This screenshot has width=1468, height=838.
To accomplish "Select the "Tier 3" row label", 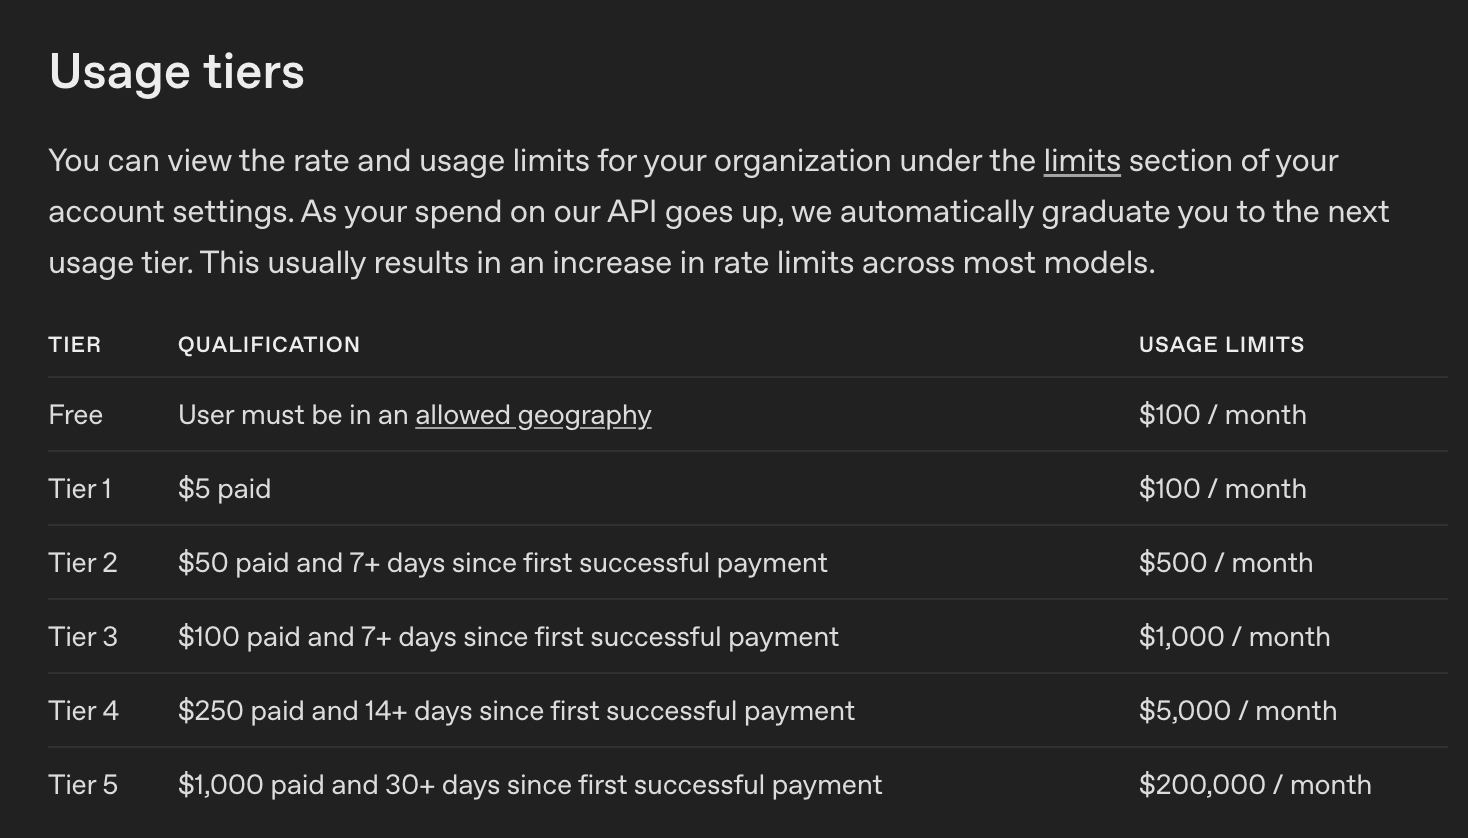I will click(x=83, y=637).
